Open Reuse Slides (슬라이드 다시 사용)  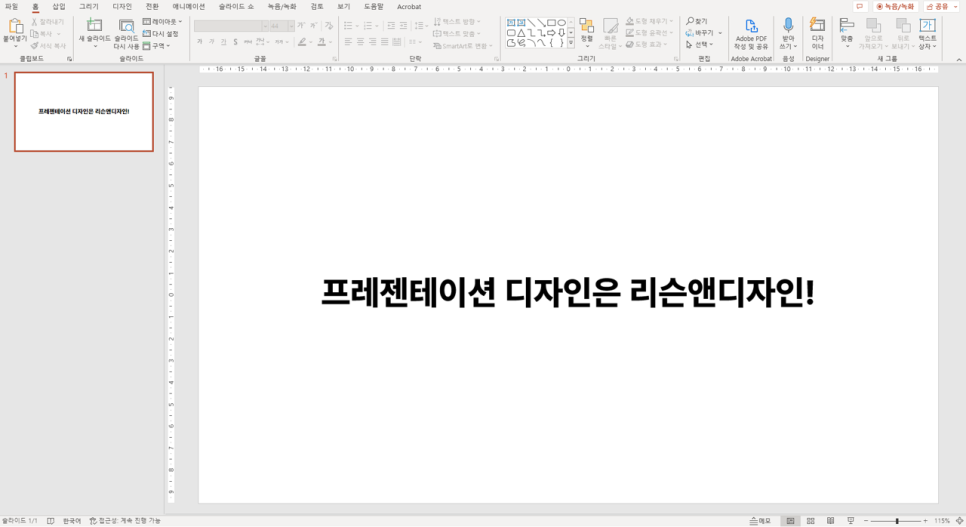tap(126, 33)
